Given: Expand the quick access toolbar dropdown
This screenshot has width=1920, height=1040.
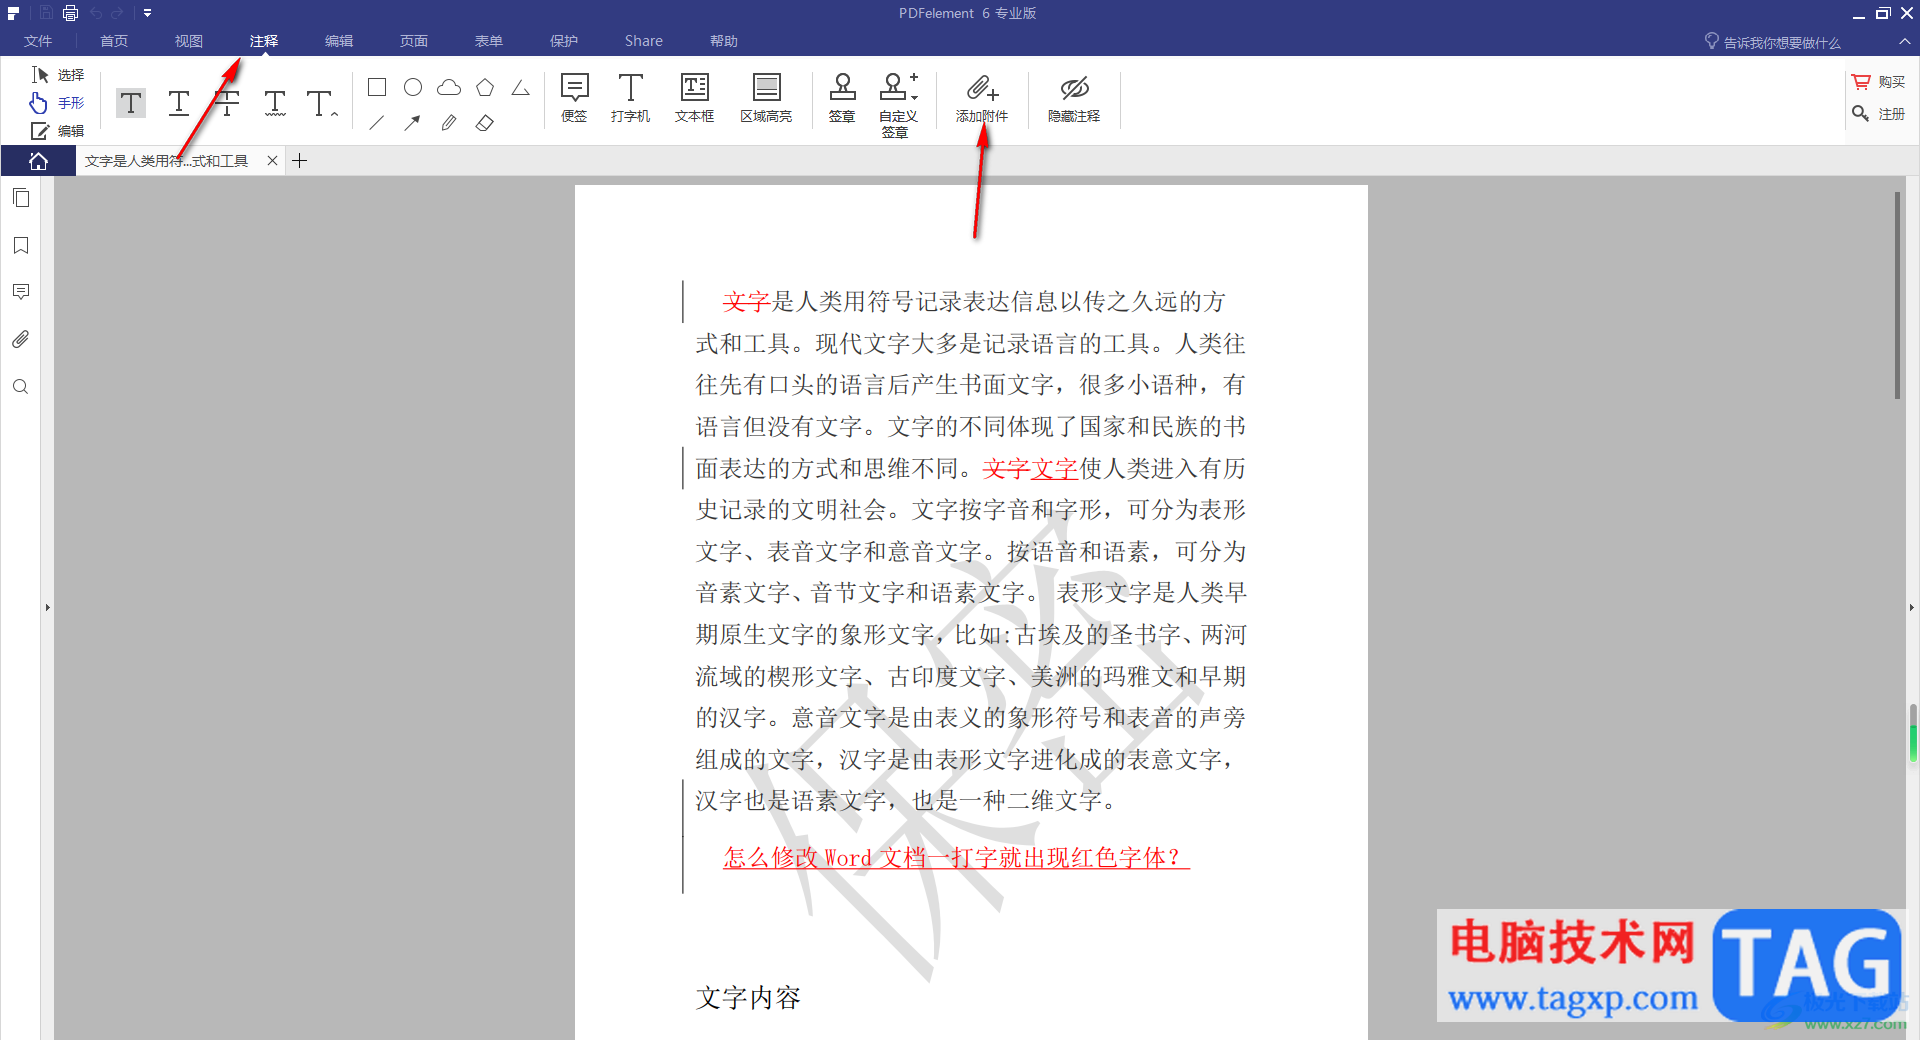Looking at the screenshot, I should tap(147, 13).
